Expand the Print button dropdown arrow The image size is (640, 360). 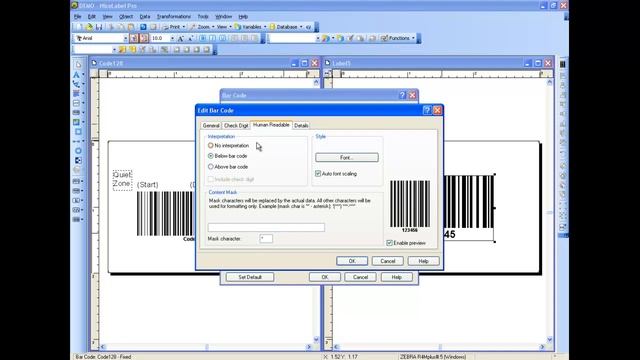(x=184, y=27)
